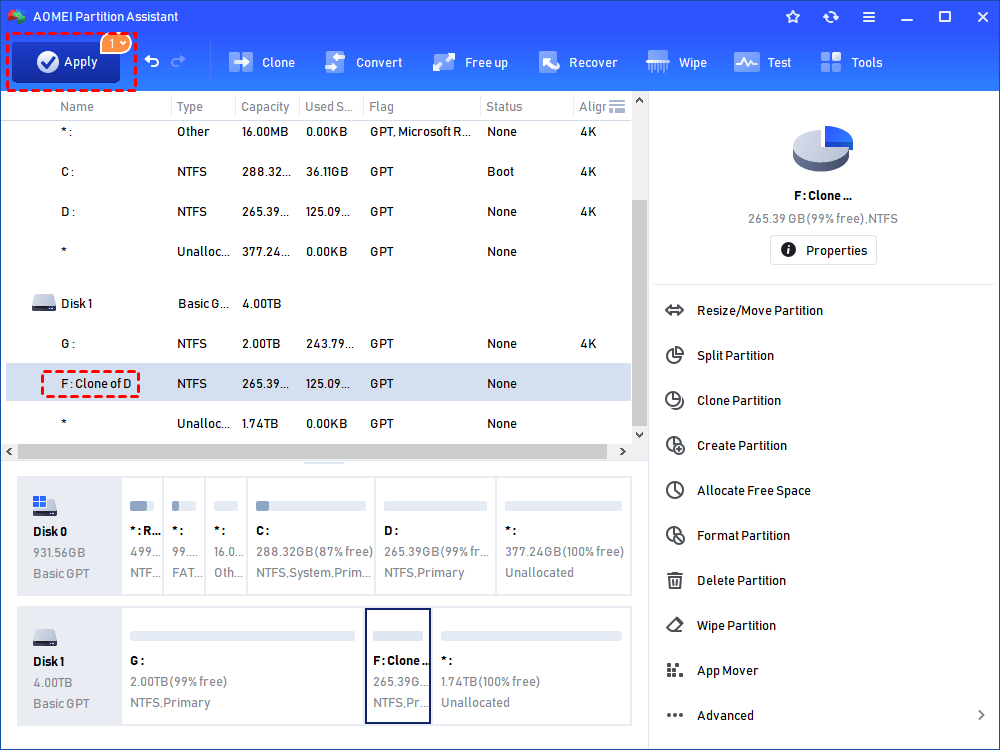The height and width of the screenshot is (750, 1000).
Task: Click the Split Partition icon
Action: pos(675,355)
